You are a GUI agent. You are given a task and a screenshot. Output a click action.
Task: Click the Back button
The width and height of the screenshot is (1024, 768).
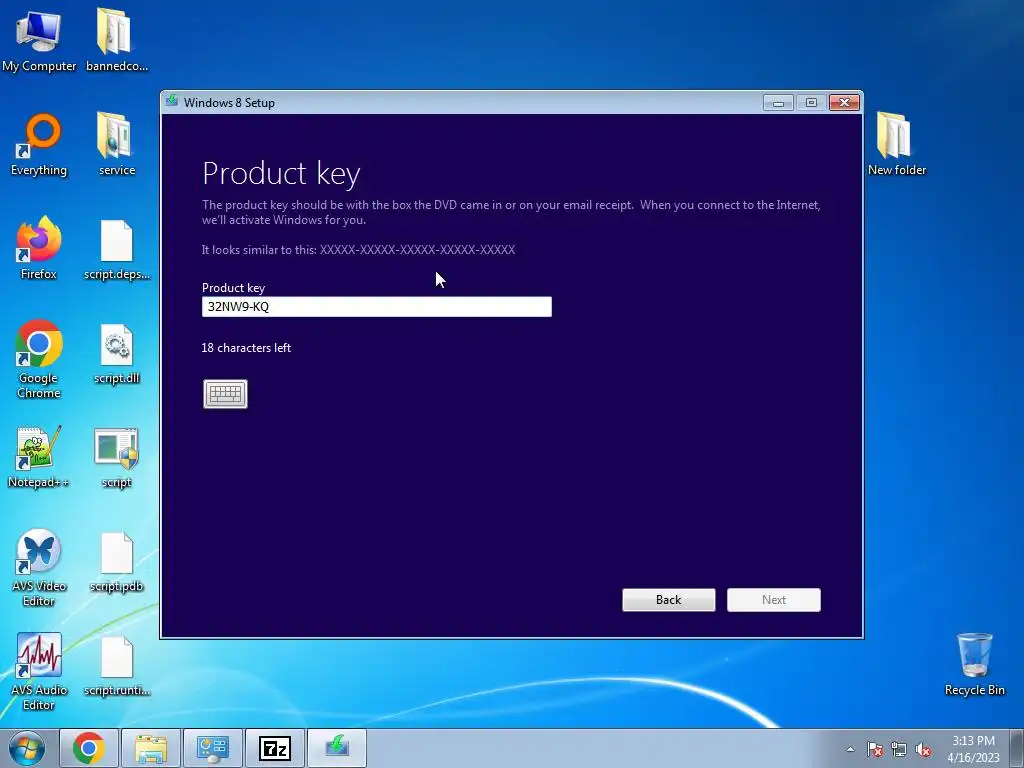point(669,600)
